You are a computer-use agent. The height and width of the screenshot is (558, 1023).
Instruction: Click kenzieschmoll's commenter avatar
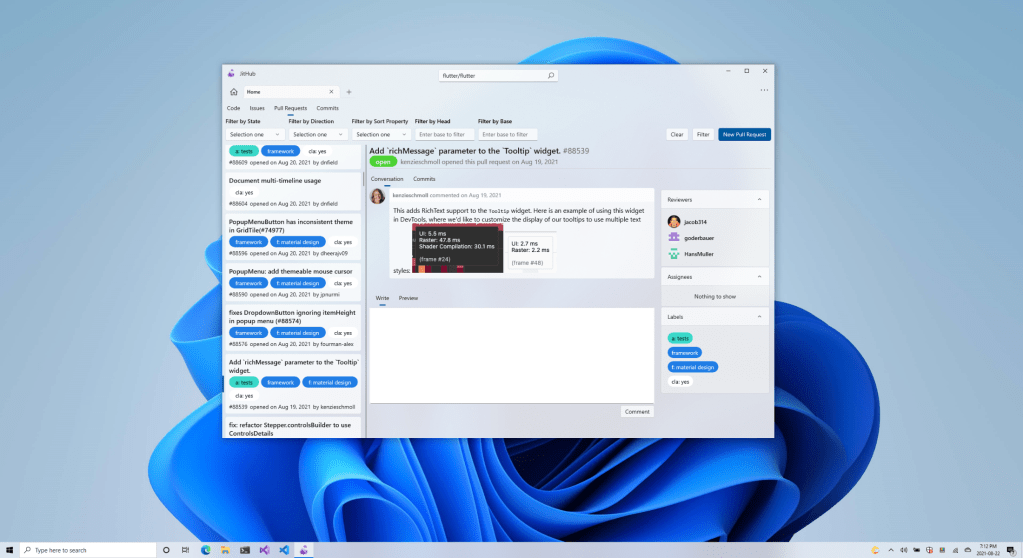click(378, 196)
